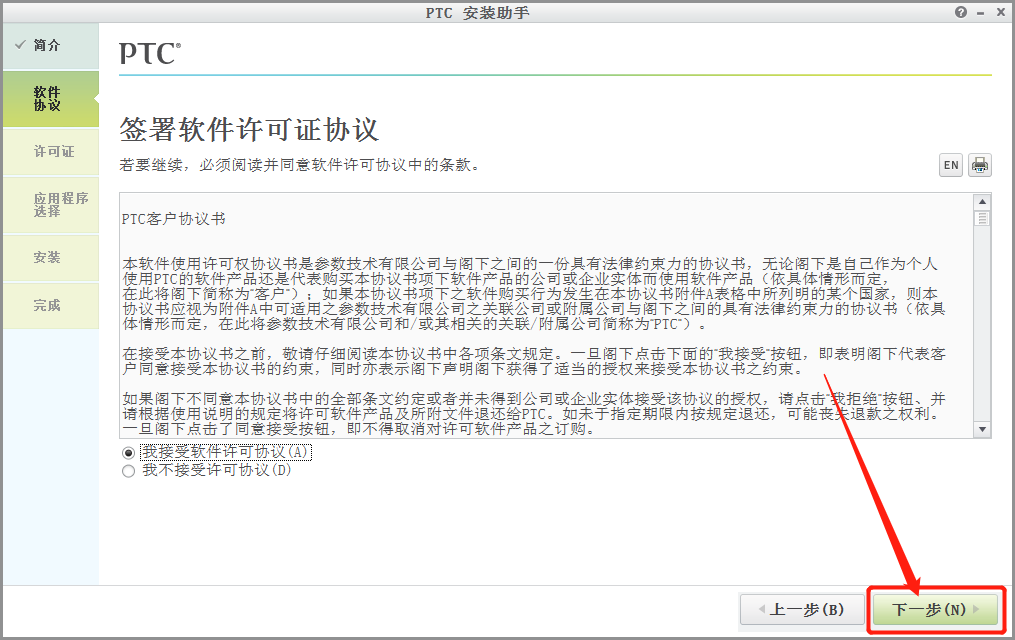Select 我接受软件许可协议(A) radio button
Screen dimensions: 1015x640
pyautogui.click(x=128, y=453)
